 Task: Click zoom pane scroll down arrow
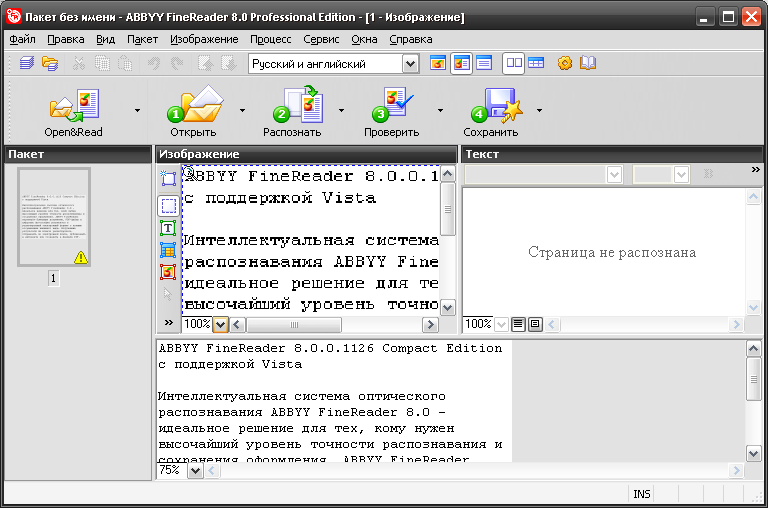click(x=753, y=453)
